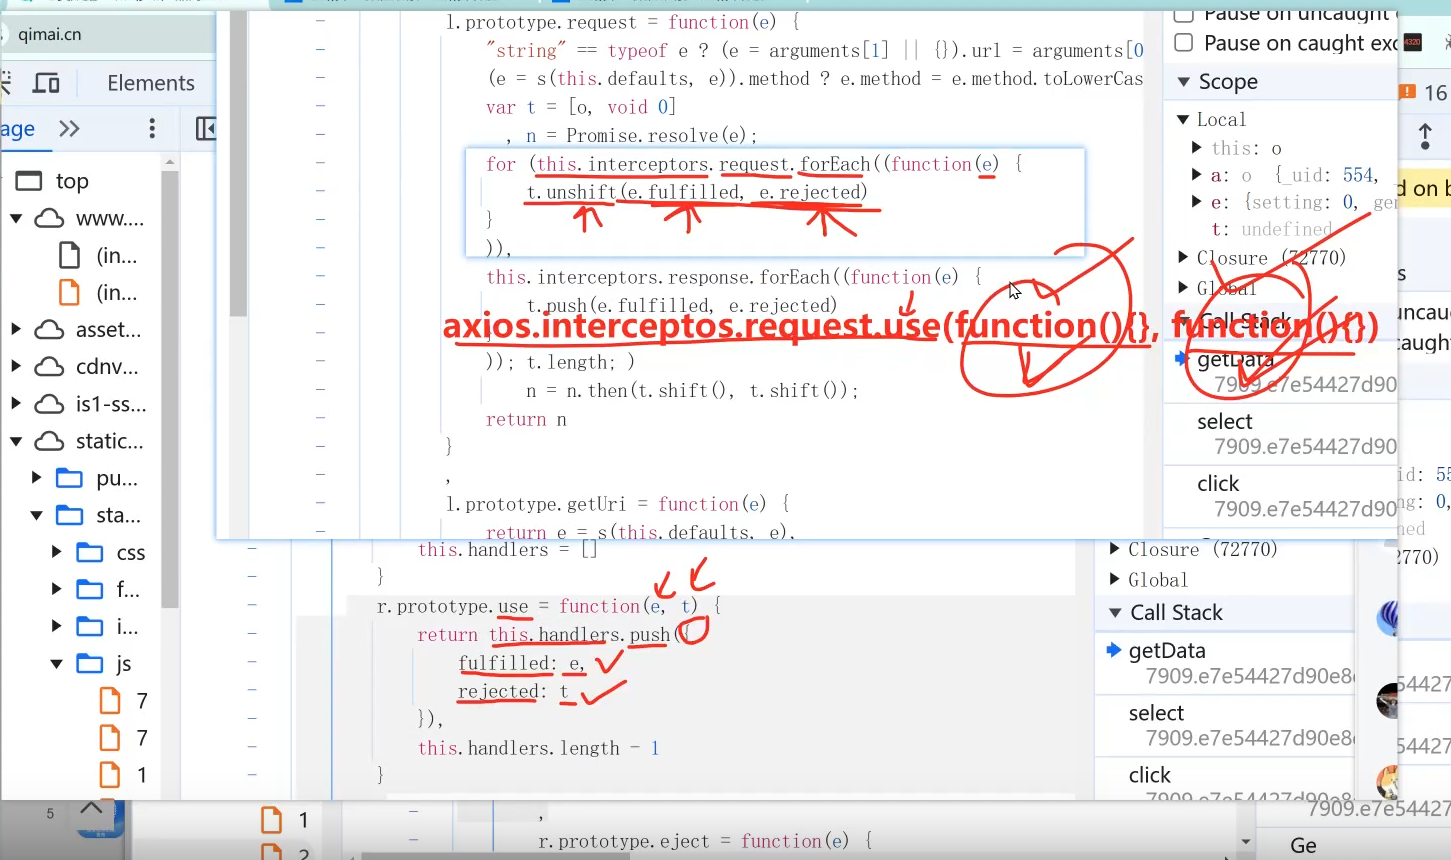Click the 't: undefined' variable row
Image resolution: width=1451 pixels, height=860 pixels.
pos(1271,229)
